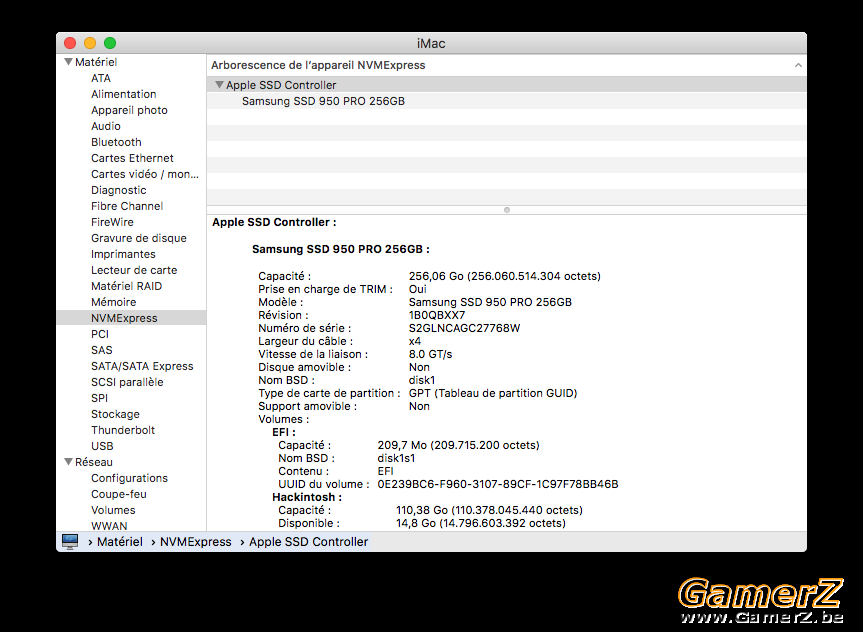Select ATA in the sidebar
863x632 pixels.
coord(101,78)
